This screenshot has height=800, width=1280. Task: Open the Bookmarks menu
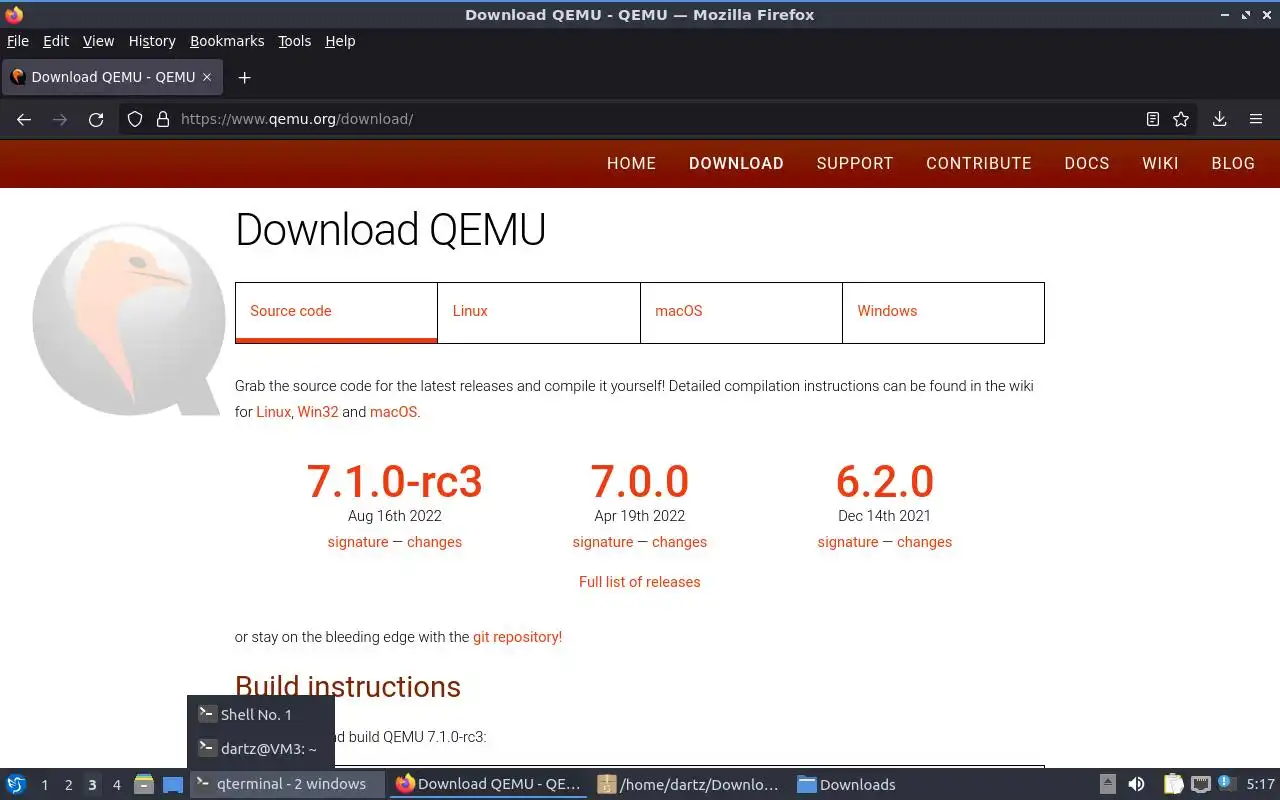(227, 41)
